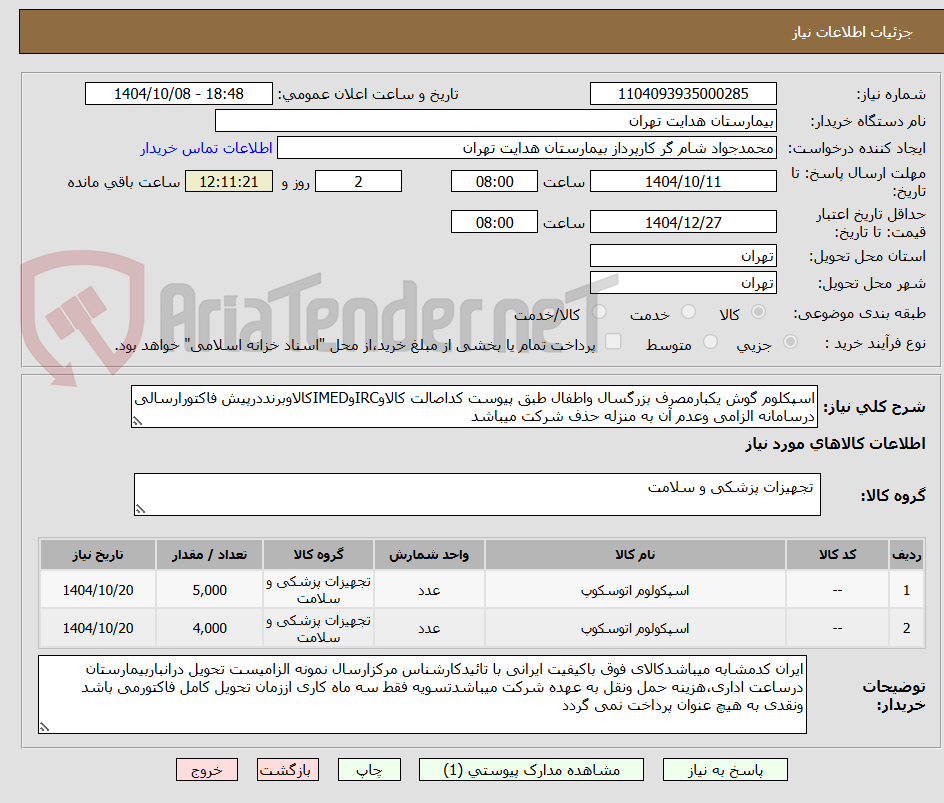Click the price validity date 1404/12/27

point(683,222)
